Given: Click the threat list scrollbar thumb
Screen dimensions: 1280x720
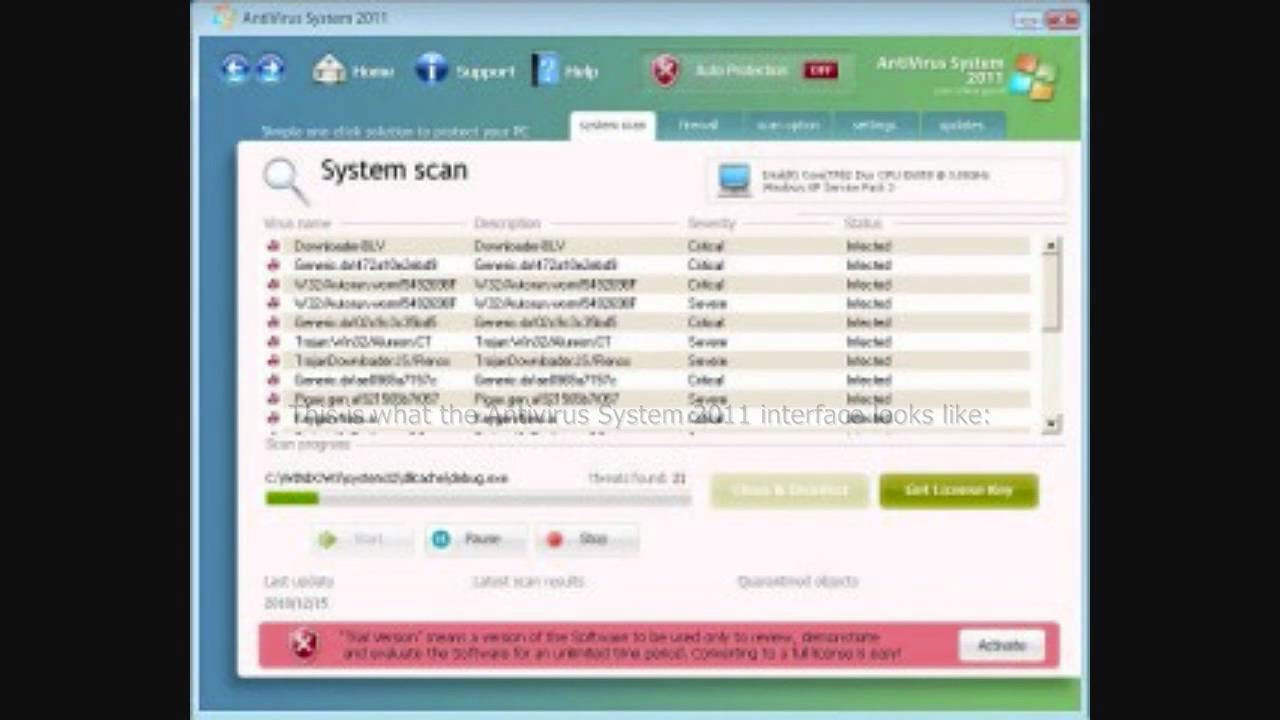Looking at the screenshot, I should click(1051, 292).
